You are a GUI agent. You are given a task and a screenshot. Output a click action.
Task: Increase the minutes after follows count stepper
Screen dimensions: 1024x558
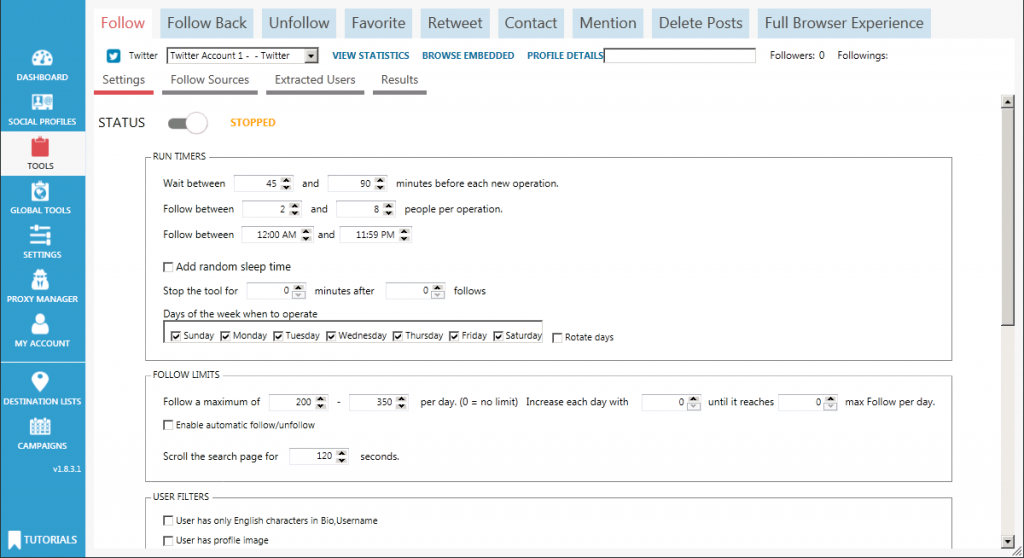[x=438, y=287]
